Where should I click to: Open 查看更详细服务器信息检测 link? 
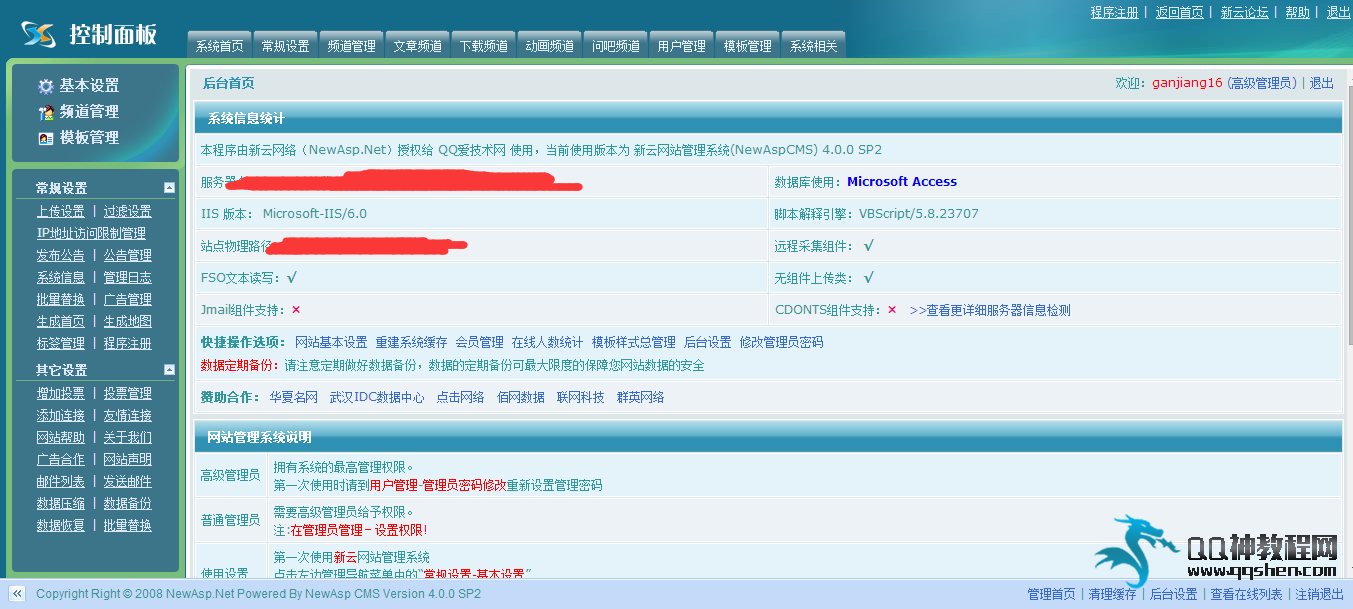pos(990,310)
